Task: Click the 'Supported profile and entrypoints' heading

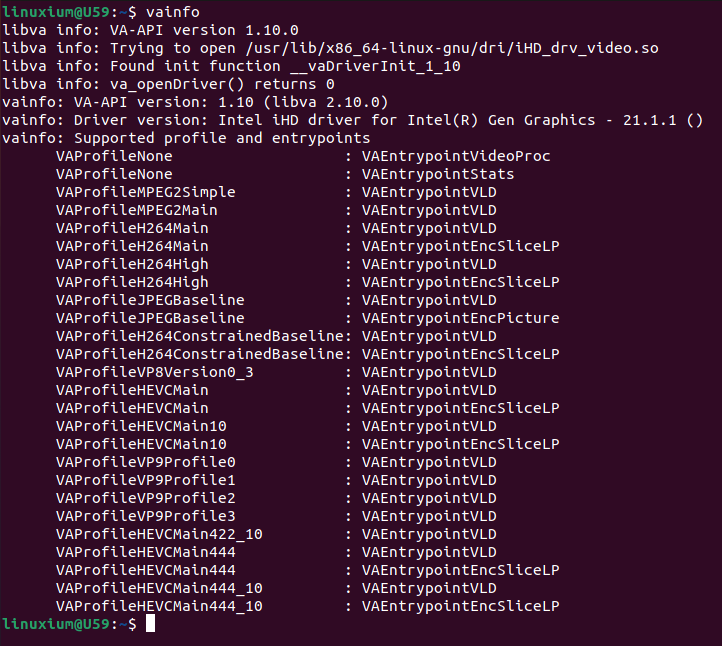Action: [x=222, y=138]
